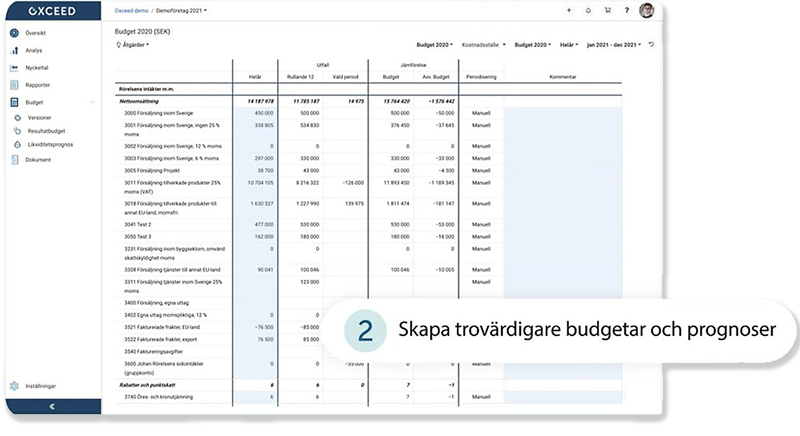Expand the Demoföretag 2021 company dropdown
Screen dimensions: 800x436
[x=180, y=10]
